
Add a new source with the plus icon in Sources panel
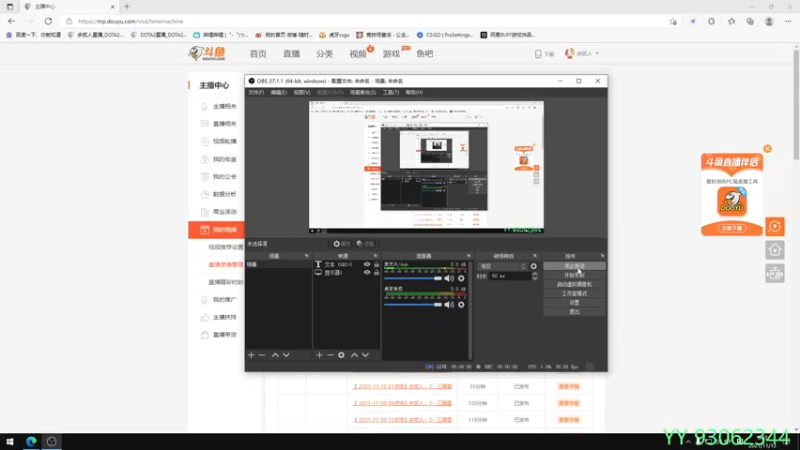319,355
